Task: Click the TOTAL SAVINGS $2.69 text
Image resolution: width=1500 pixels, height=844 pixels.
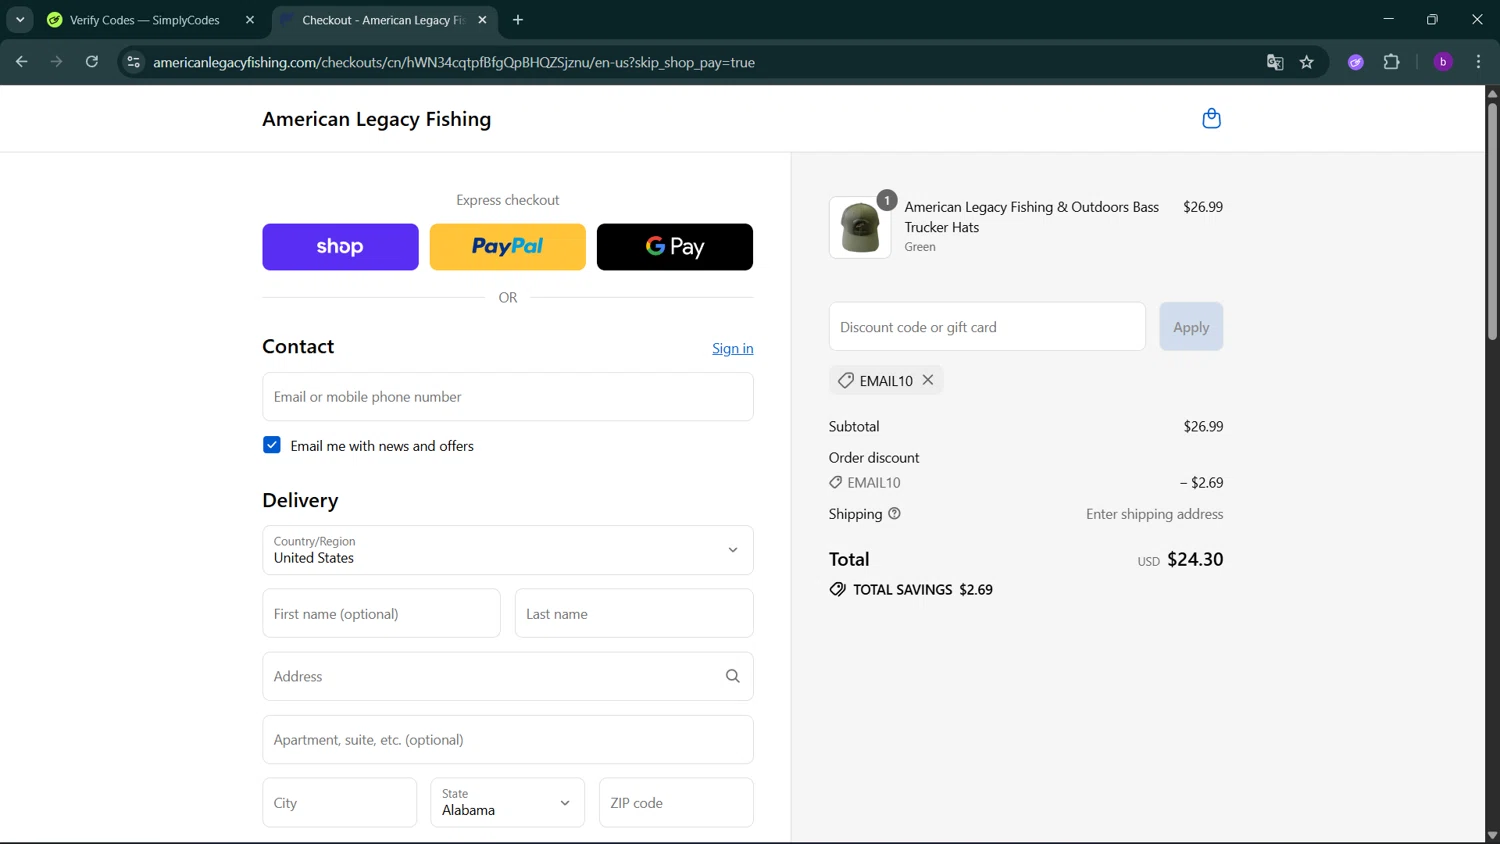Action: point(923,590)
